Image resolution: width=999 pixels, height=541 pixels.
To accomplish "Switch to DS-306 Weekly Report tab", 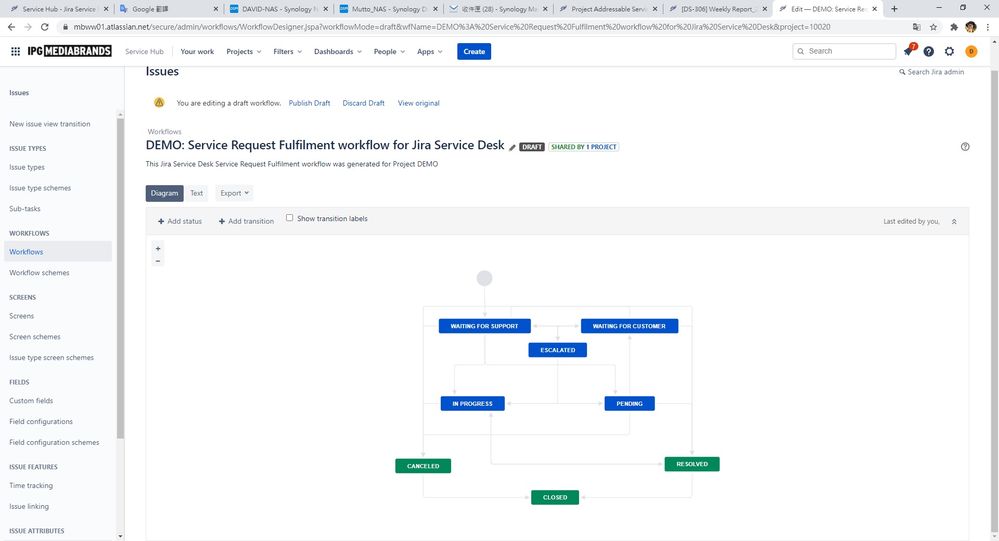I will [717, 9].
